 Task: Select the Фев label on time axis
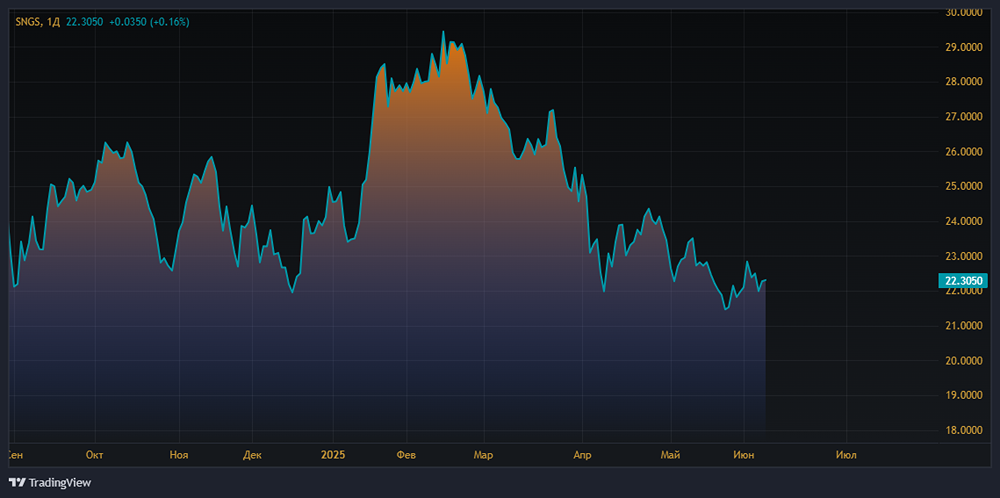(406, 454)
